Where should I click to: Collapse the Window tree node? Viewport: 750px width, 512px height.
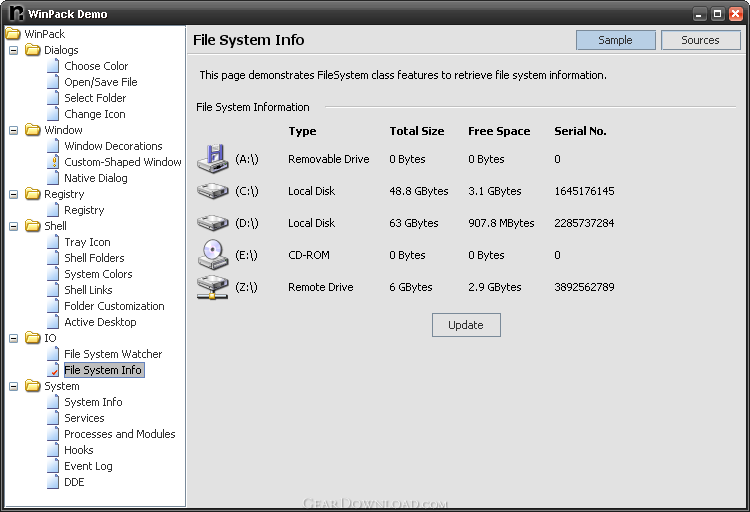[x=13, y=130]
